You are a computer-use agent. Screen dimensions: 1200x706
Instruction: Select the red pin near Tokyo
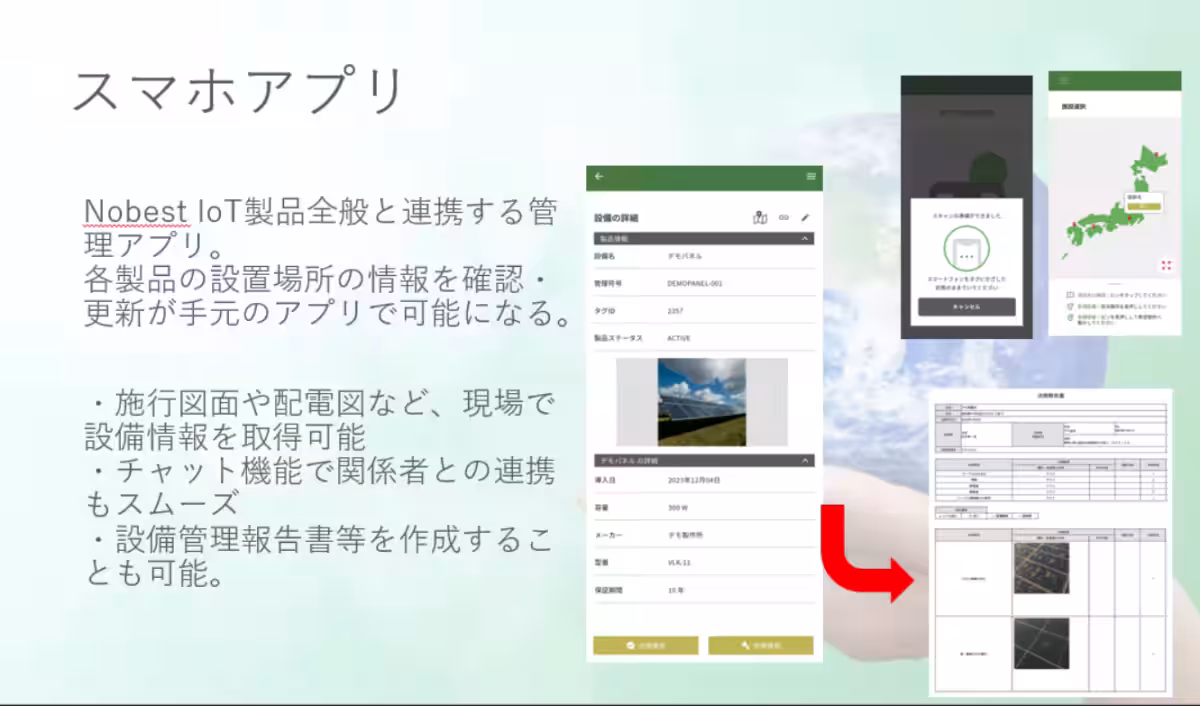click(1131, 219)
